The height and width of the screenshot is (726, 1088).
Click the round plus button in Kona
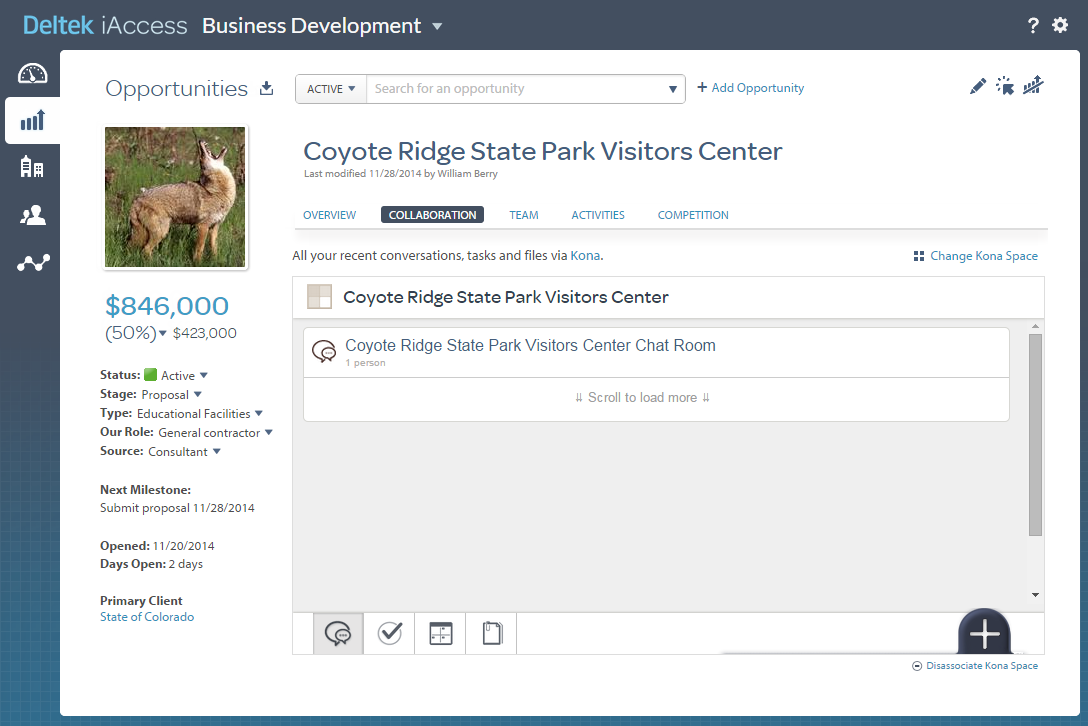(984, 633)
